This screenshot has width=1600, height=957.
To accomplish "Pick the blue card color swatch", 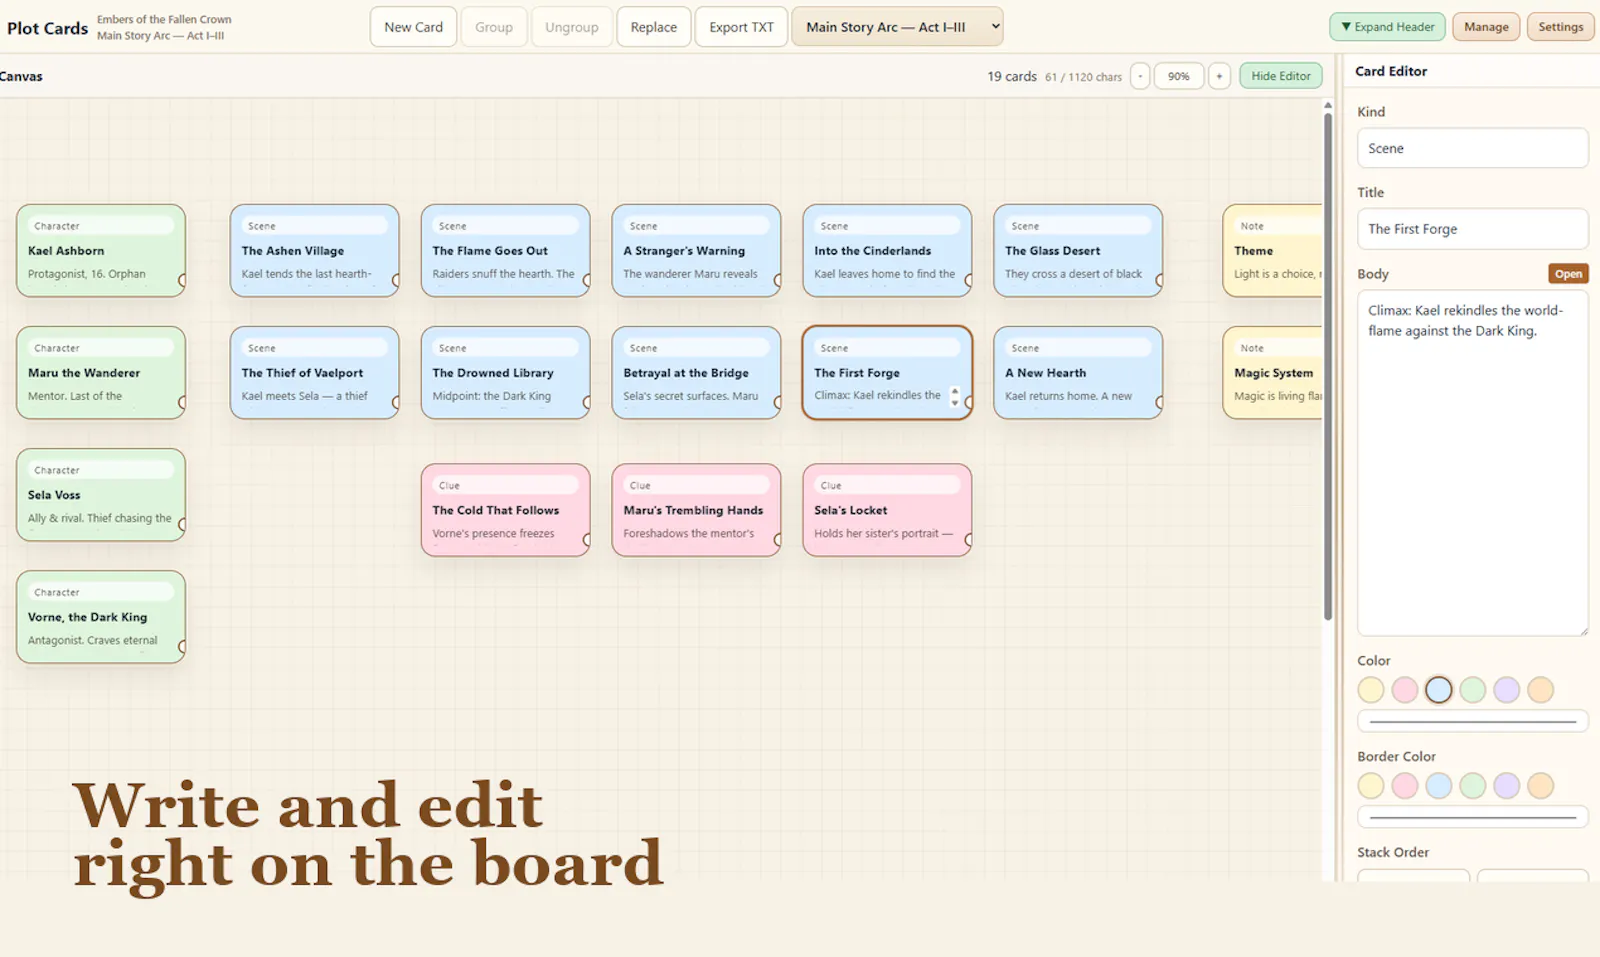I will click(1439, 690).
